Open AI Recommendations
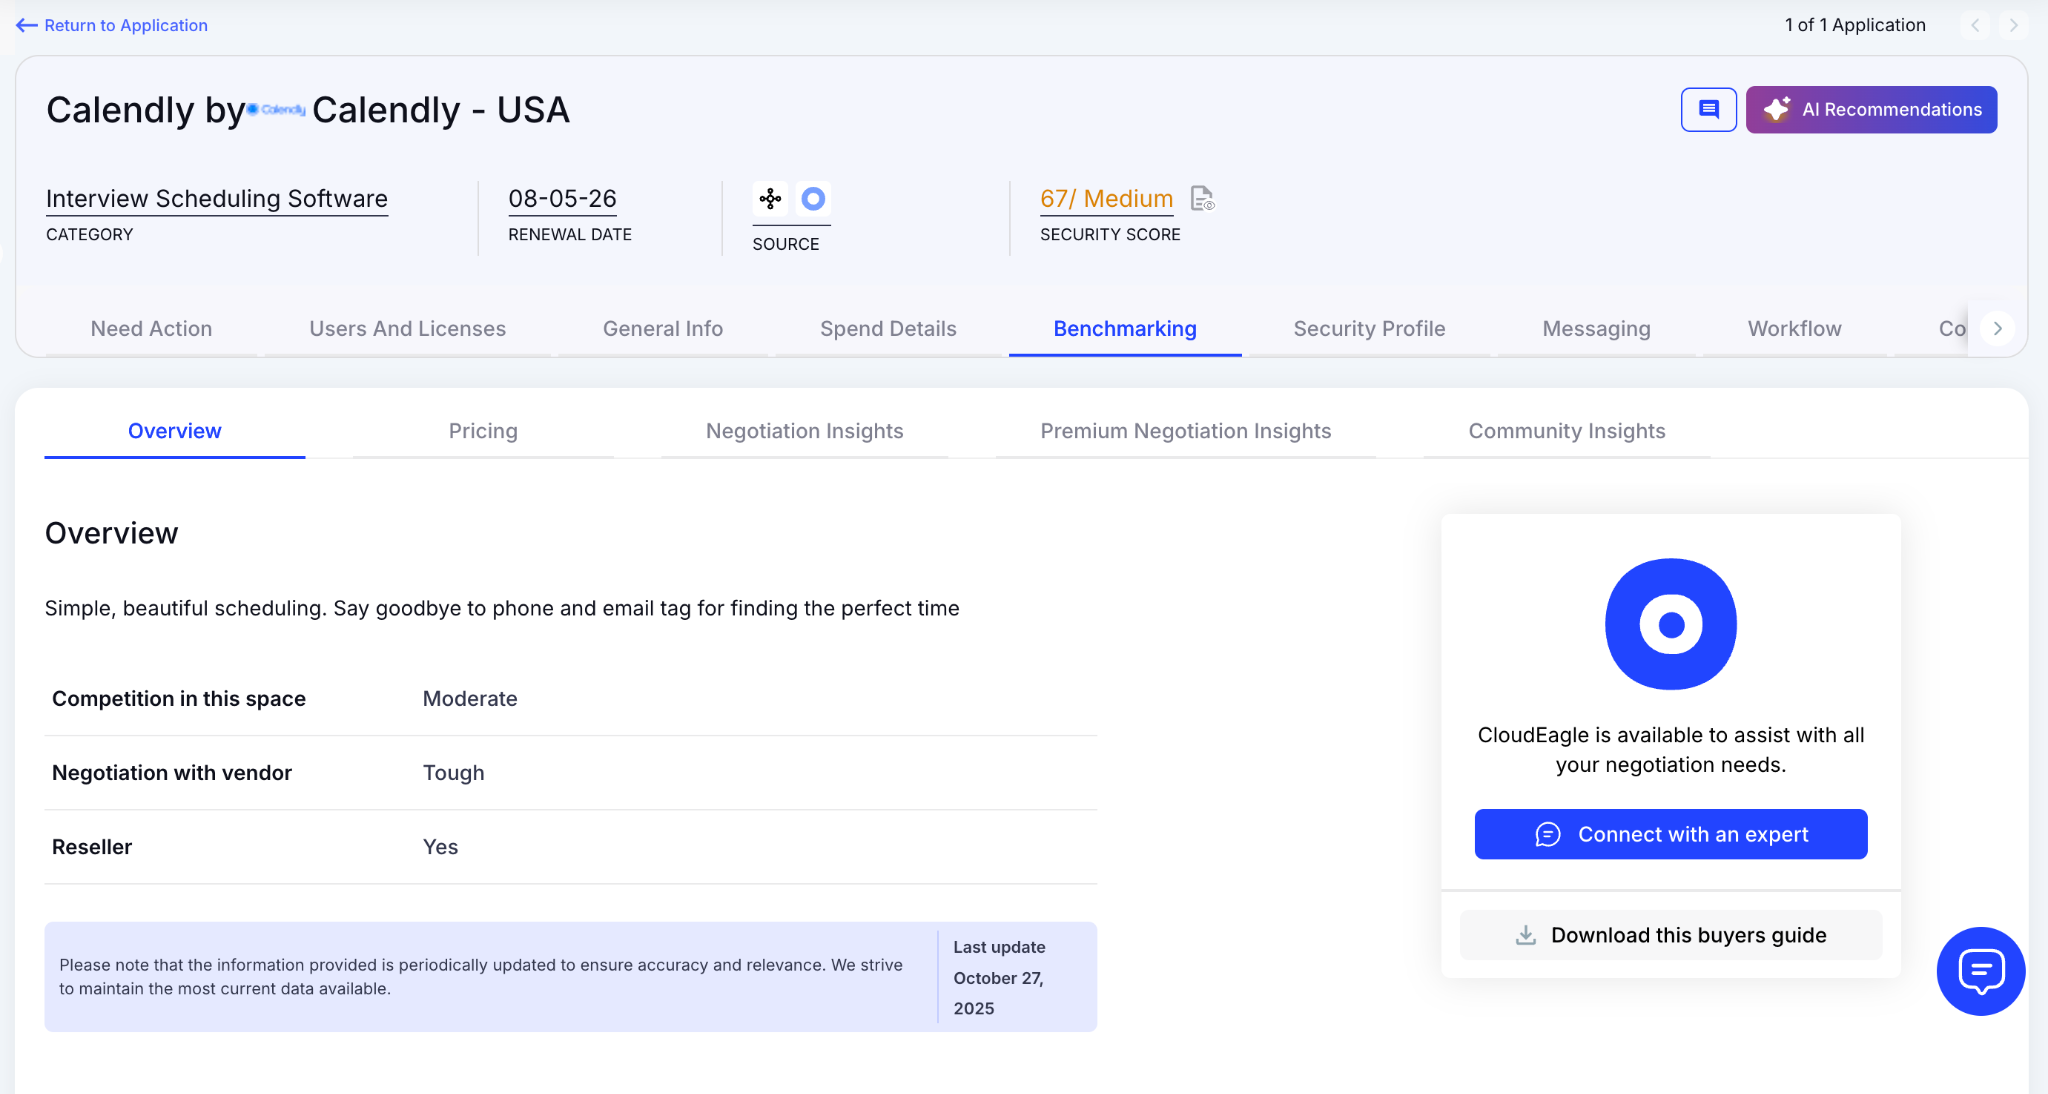Screen dimensions: 2048x1094 click(x=1871, y=109)
